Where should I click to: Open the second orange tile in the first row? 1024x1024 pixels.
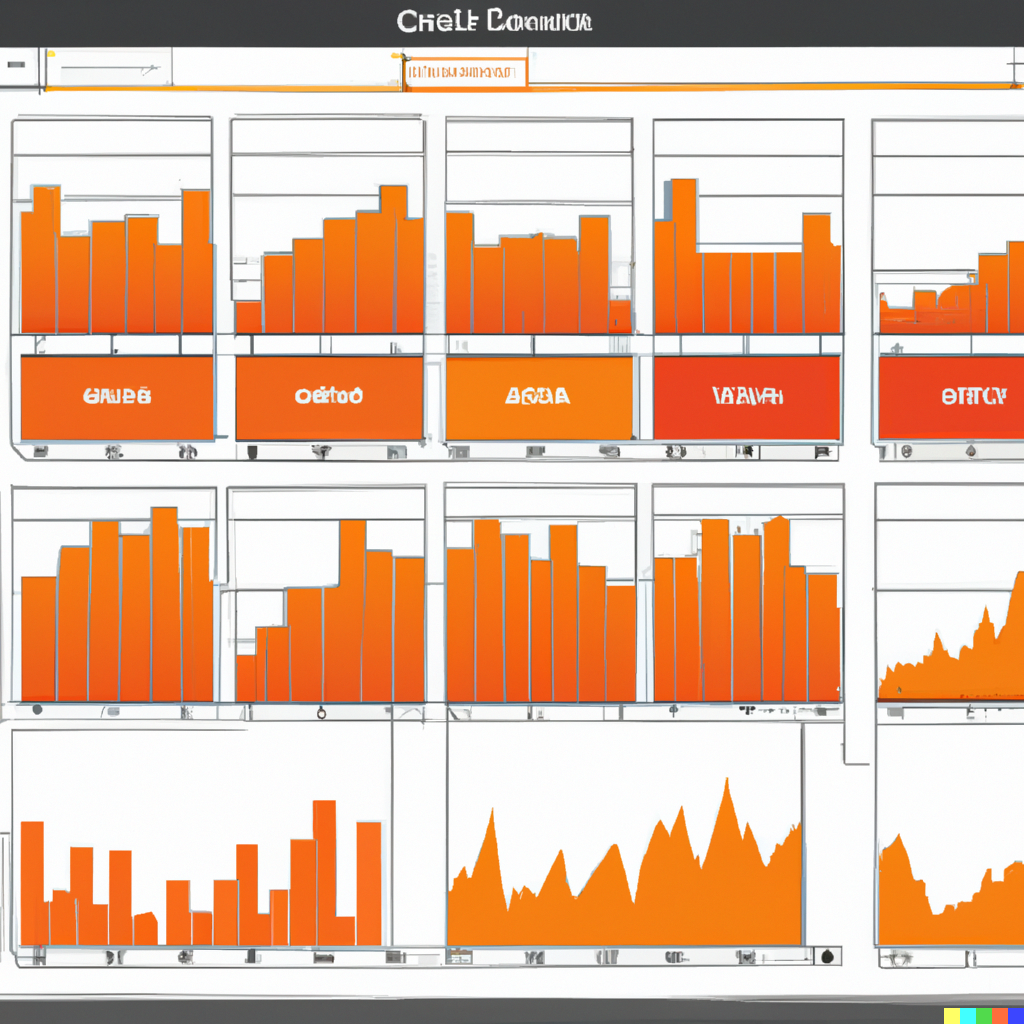pos(329,398)
